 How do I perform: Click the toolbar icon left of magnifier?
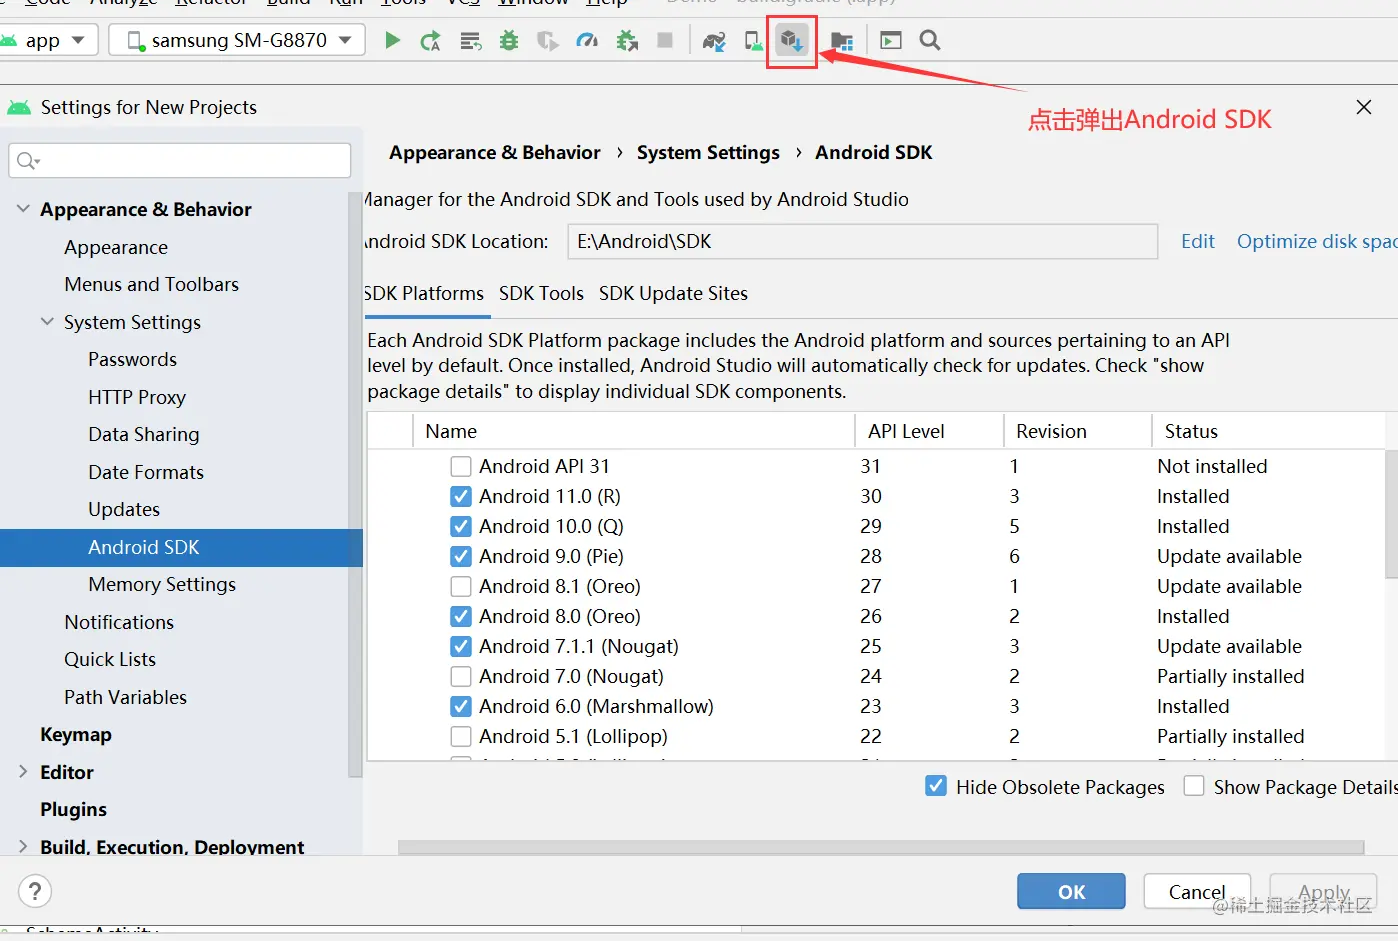pyautogui.click(x=891, y=40)
